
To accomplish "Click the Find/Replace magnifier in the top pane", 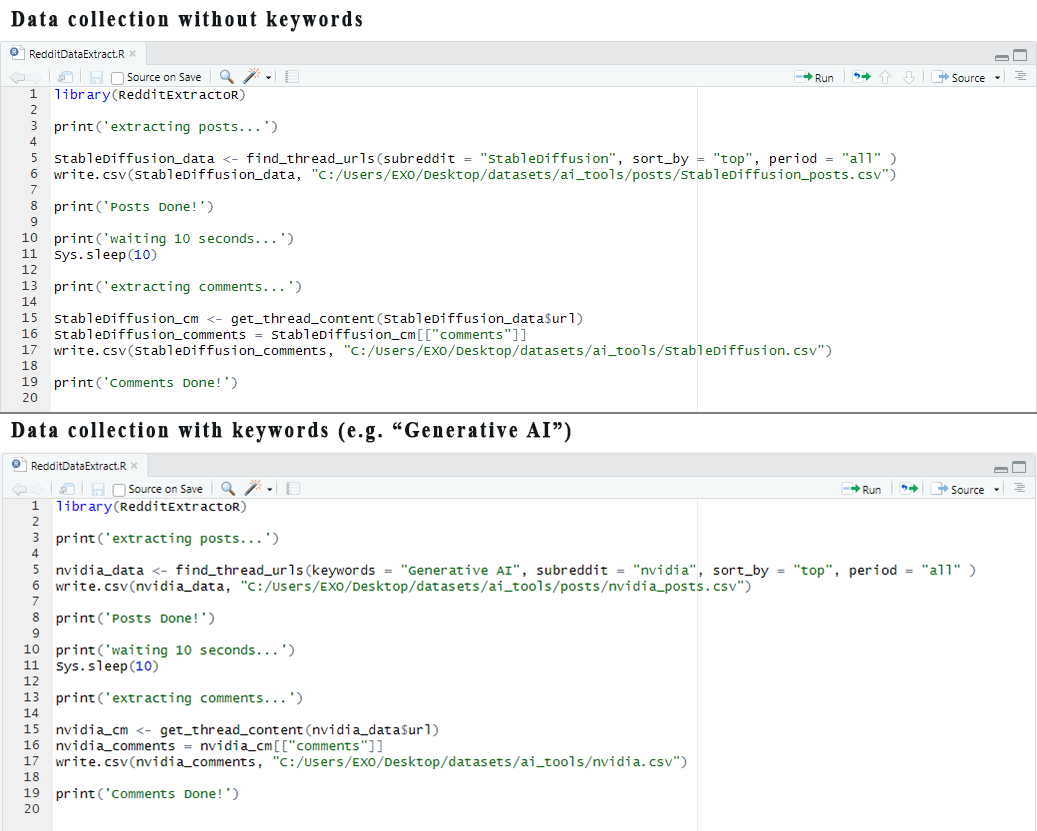I will [x=227, y=77].
